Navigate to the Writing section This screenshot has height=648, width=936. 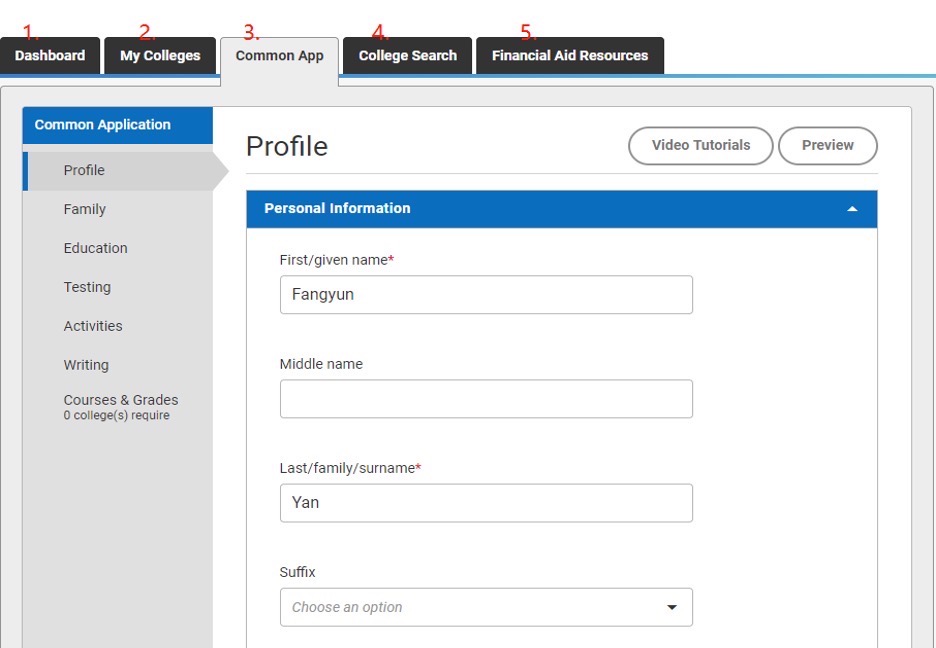pos(86,365)
